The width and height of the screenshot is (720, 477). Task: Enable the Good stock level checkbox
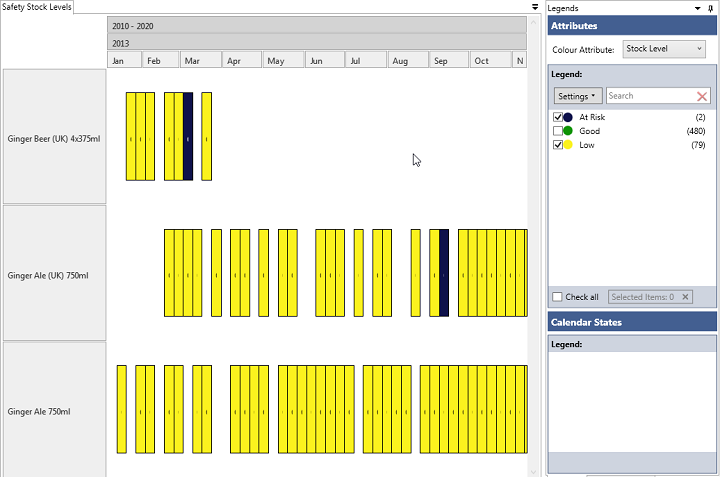pyautogui.click(x=557, y=131)
